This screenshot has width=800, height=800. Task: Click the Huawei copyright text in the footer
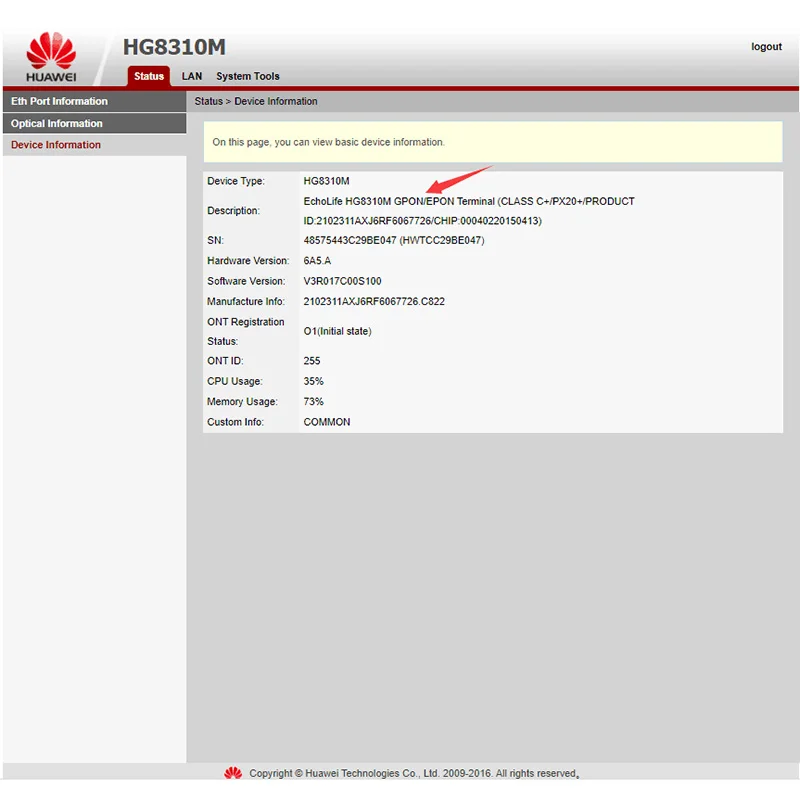coord(414,773)
